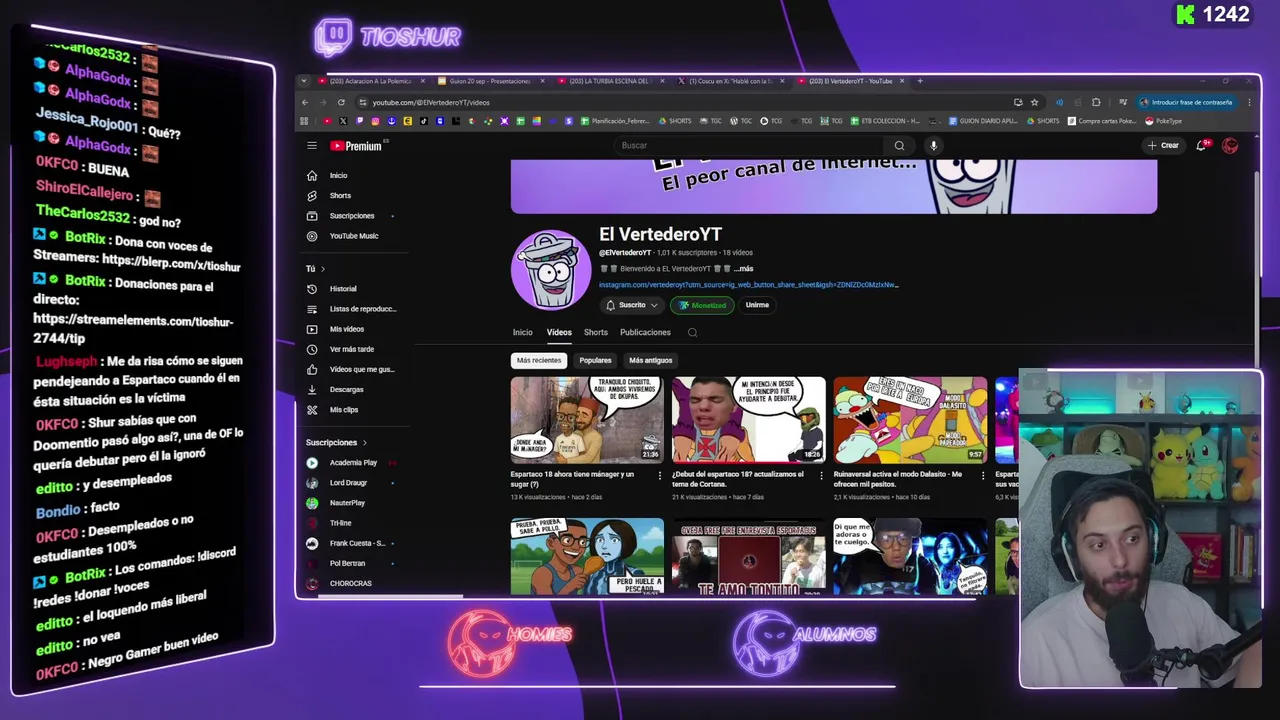This screenshot has height=720, width=1280.
Task: Open the instagram.com/vertederoyt link
Action: (748, 285)
